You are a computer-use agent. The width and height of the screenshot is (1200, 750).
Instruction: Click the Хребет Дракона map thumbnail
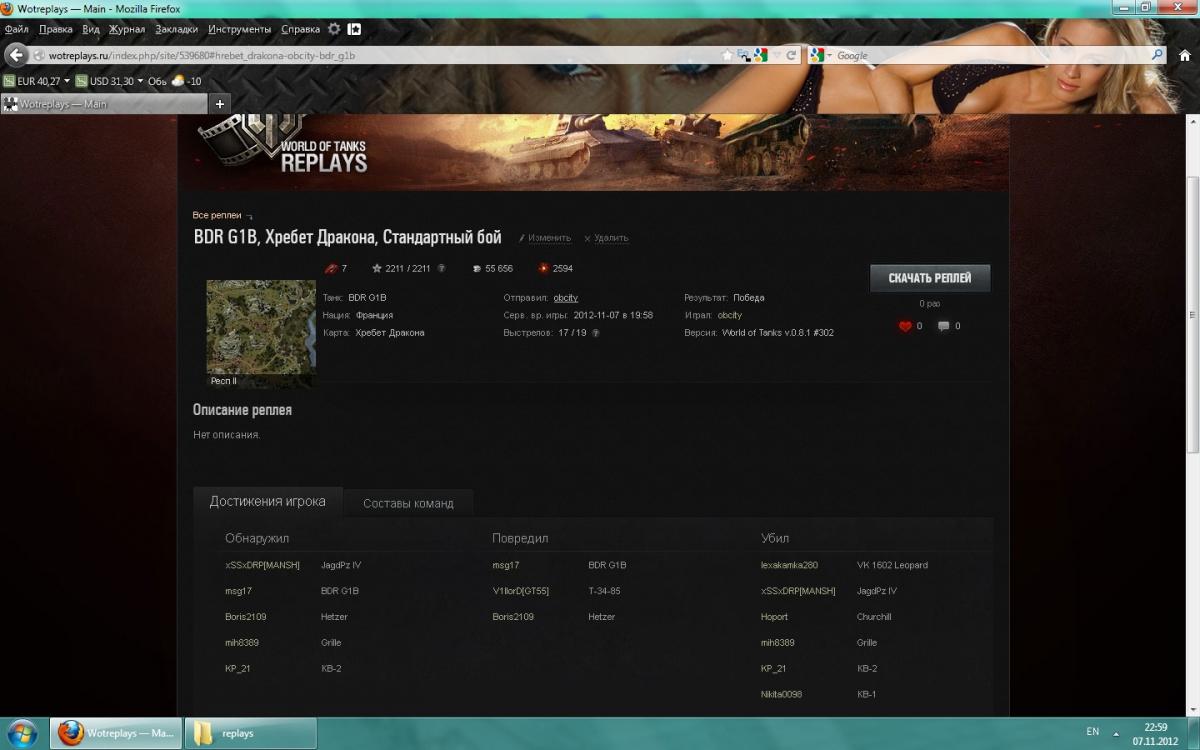pyautogui.click(x=261, y=333)
